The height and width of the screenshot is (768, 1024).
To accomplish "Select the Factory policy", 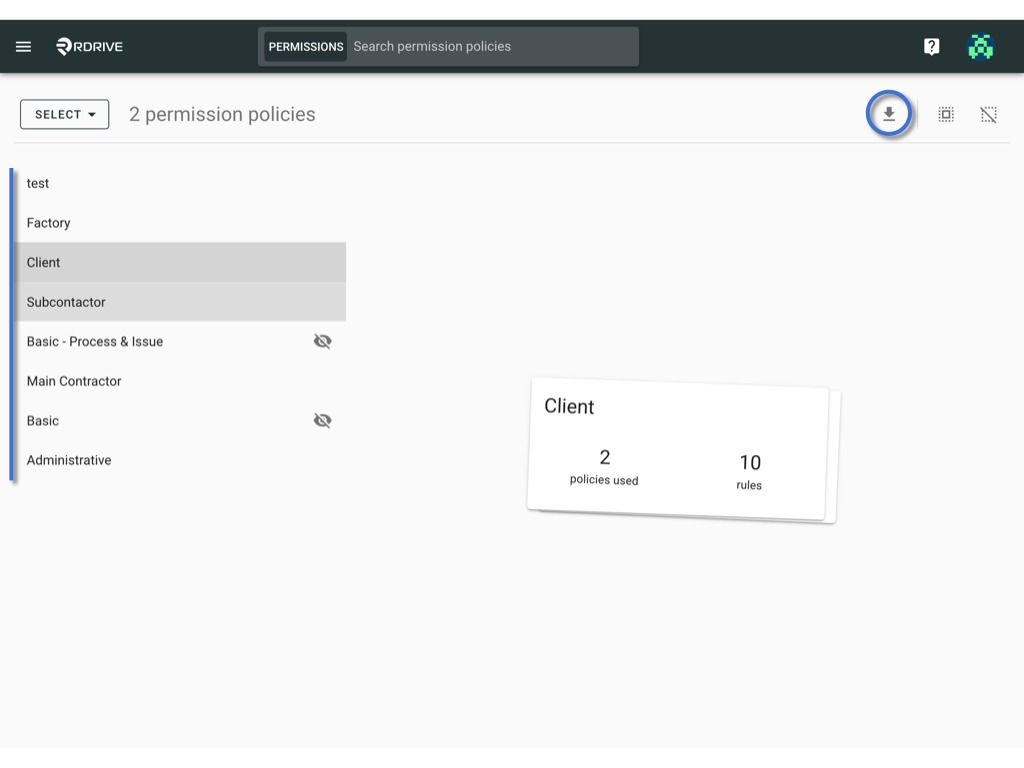I will 180,223.
